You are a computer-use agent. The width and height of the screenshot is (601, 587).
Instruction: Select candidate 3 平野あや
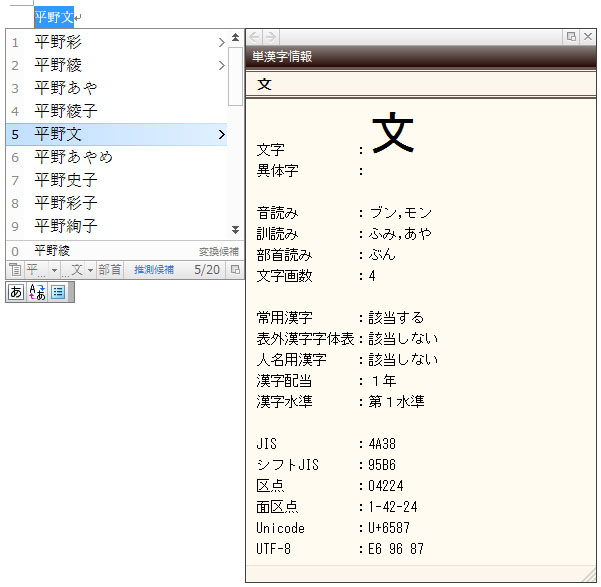(117, 88)
